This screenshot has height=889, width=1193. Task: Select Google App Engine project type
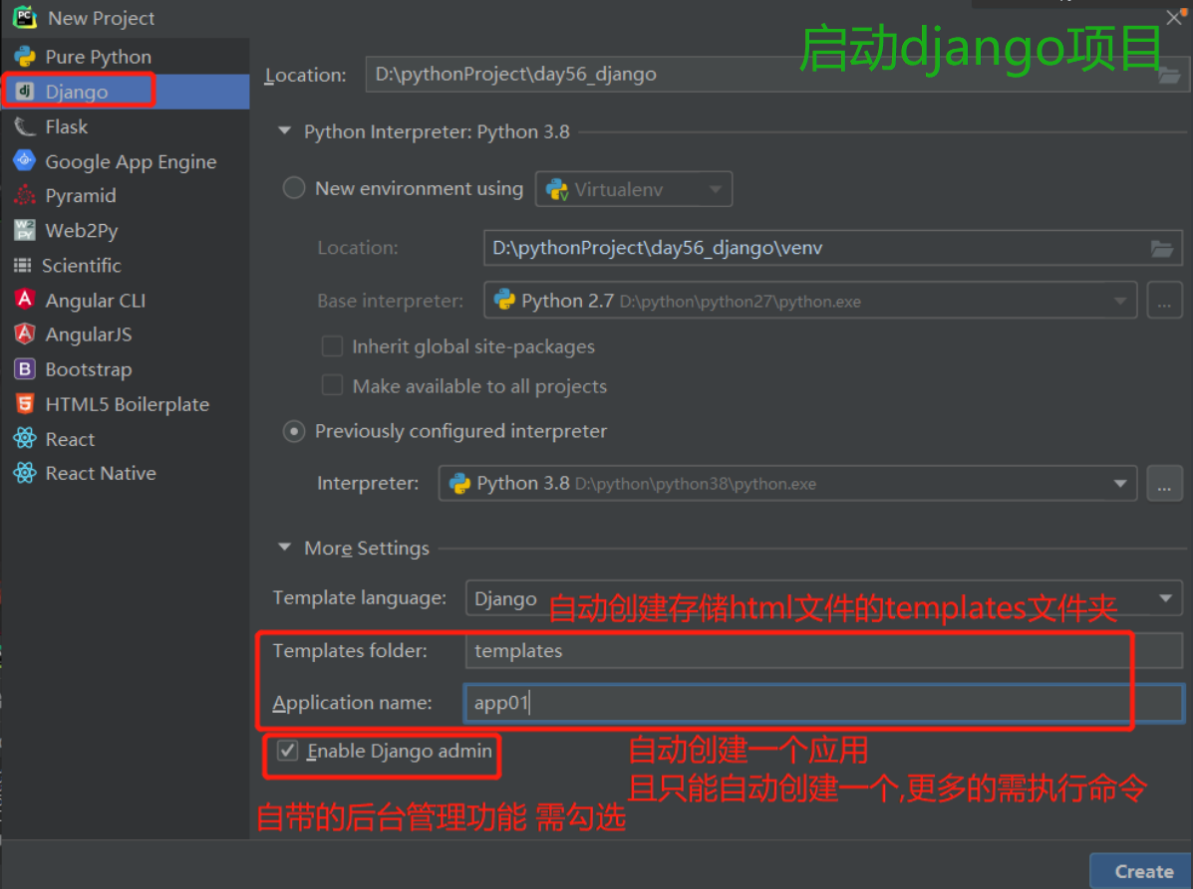(x=126, y=161)
